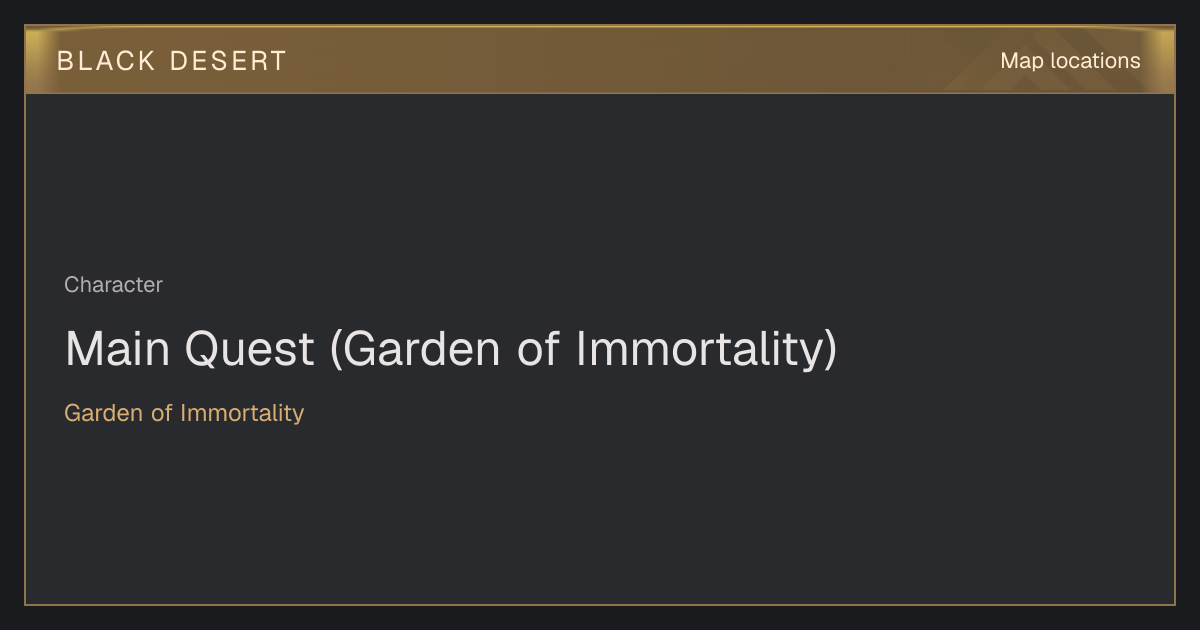1200x630 pixels.
Task: Click the word Garden in the gold subtitle
Action: (104, 412)
